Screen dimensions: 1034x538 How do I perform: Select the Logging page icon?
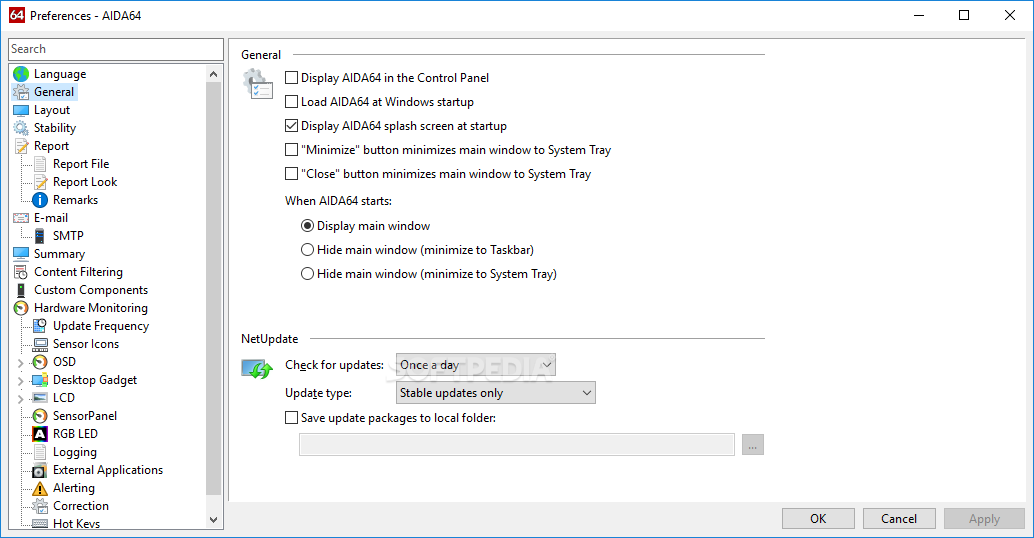[x=40, y=452]
